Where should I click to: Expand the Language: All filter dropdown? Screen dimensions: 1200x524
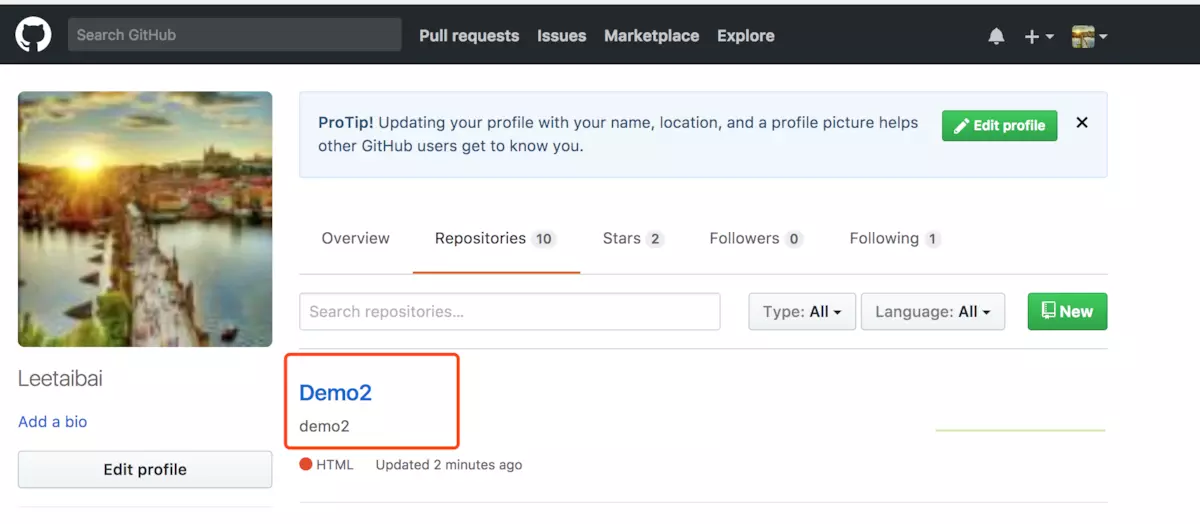tap(932, 311)
